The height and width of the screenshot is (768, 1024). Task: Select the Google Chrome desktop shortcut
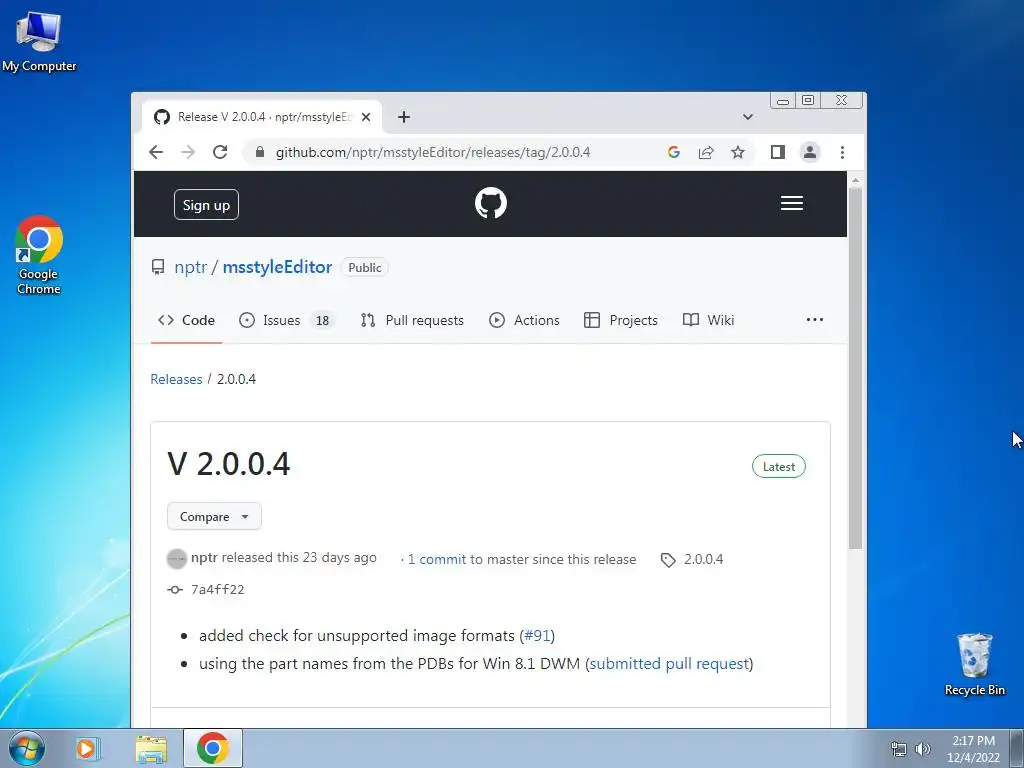[39, 255]
